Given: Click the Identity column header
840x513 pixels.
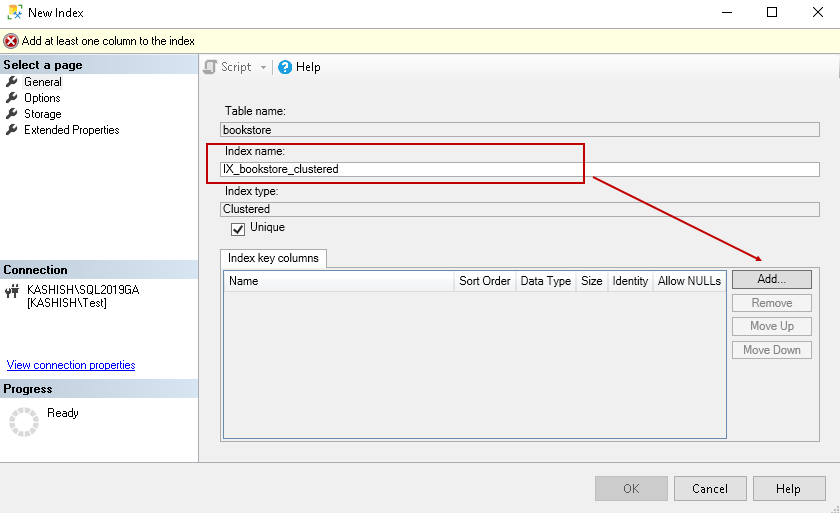Looking at the screenshot, I should pos(630,281).
